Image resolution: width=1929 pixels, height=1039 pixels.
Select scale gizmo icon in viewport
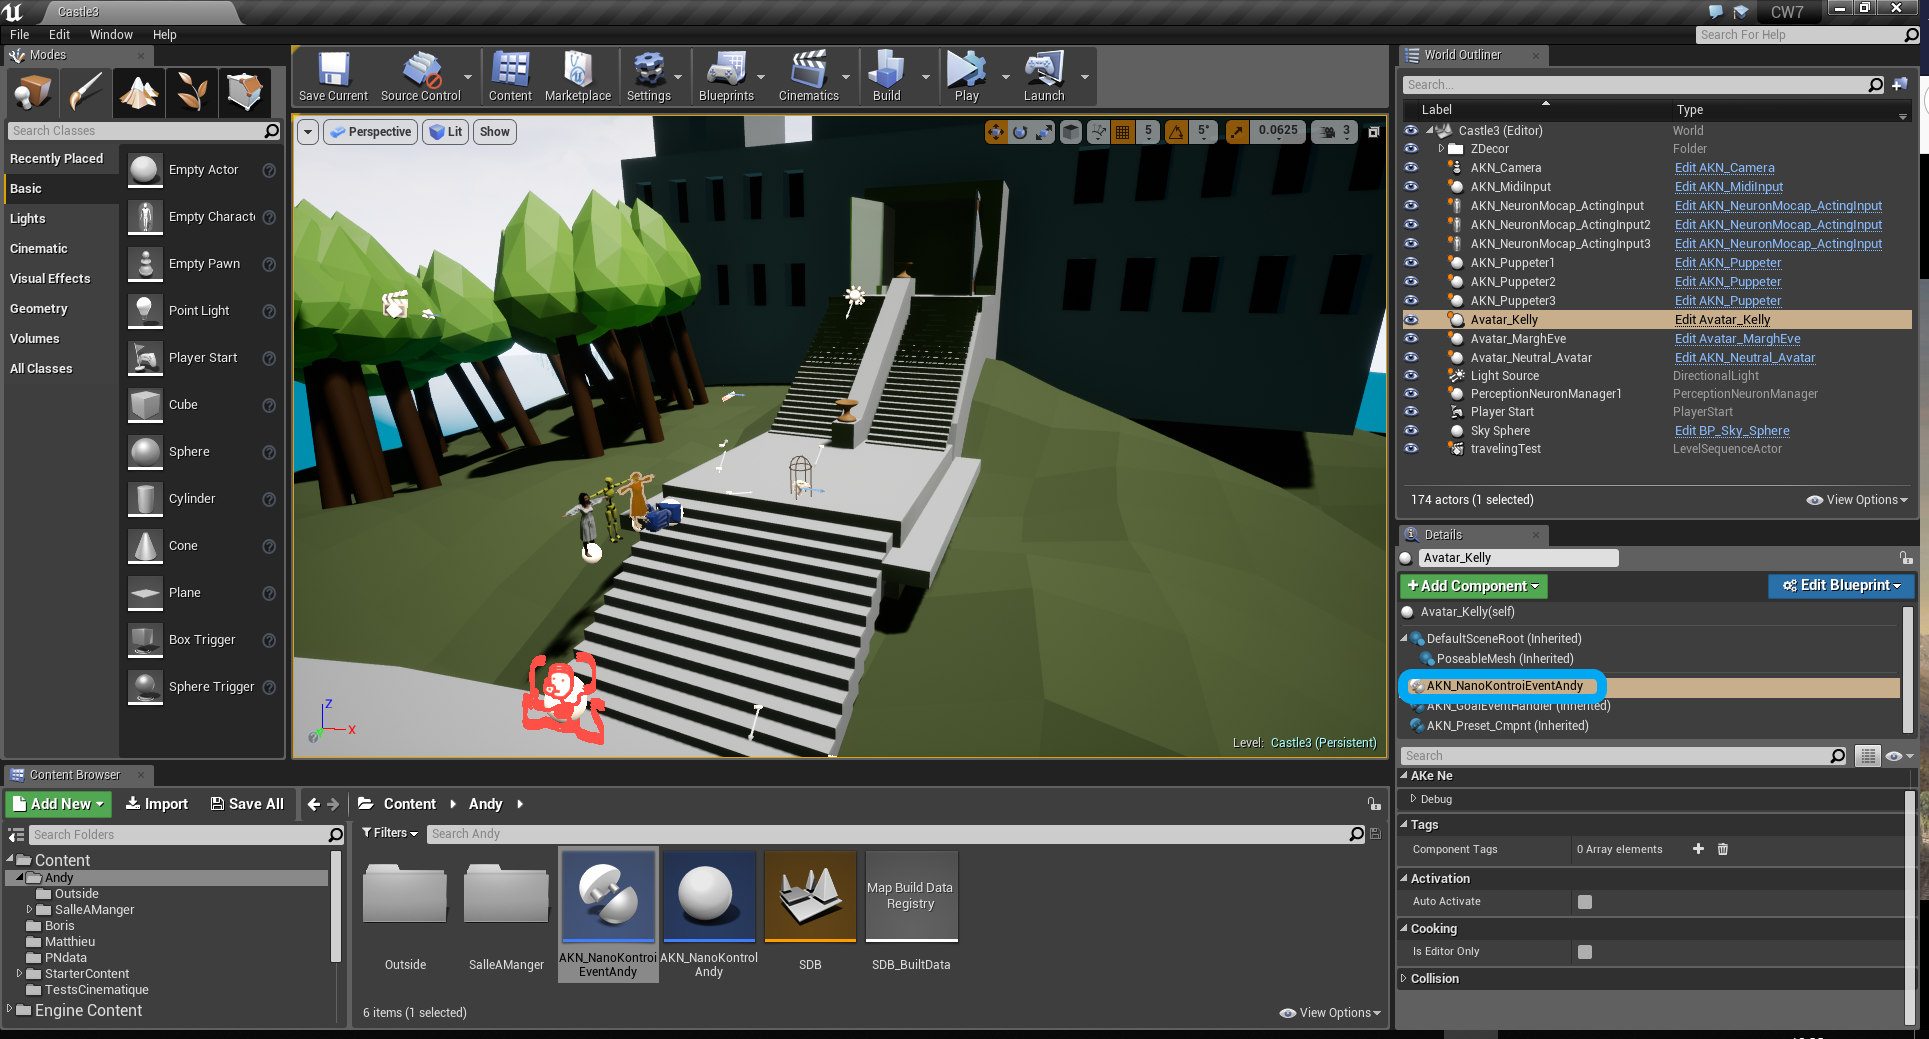point(1044,131)
